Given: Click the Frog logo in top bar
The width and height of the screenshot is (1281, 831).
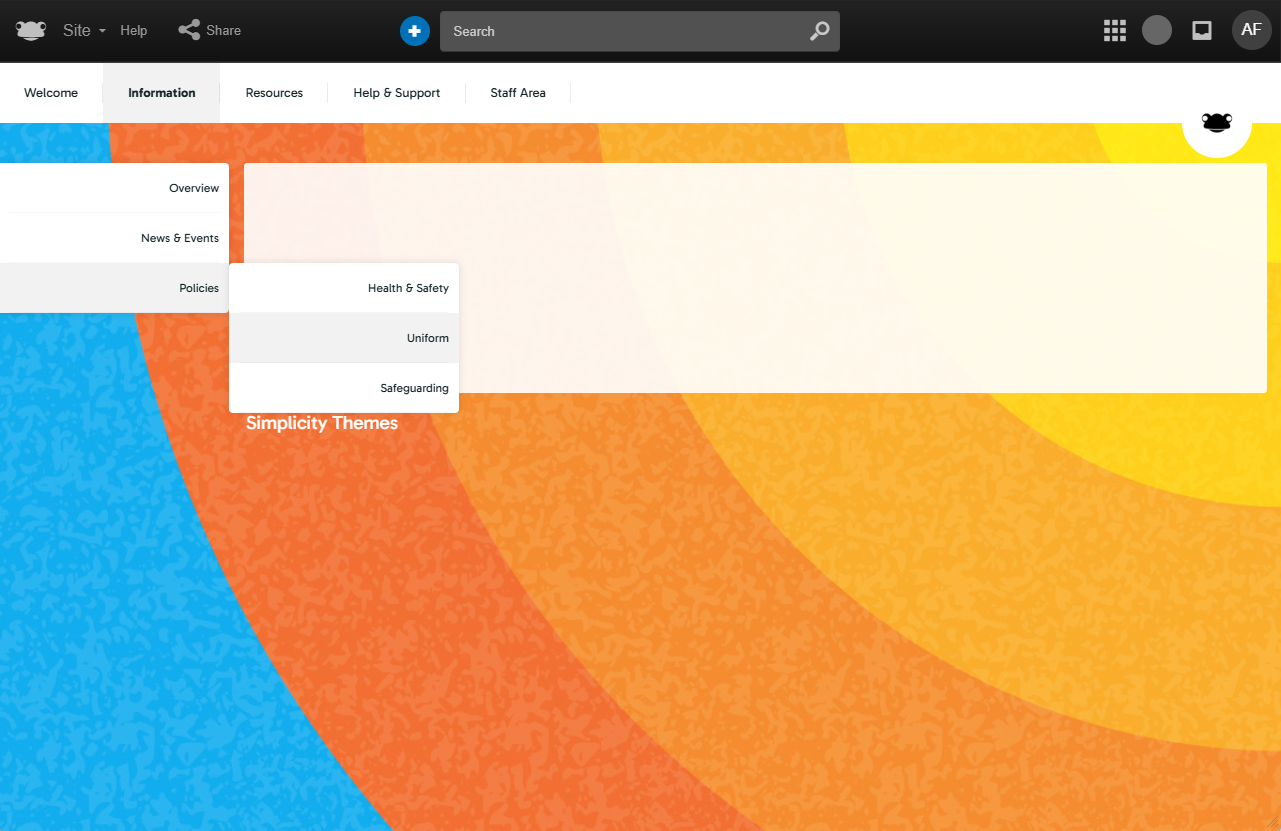Looking at the screenshot, I should (31, 30).
